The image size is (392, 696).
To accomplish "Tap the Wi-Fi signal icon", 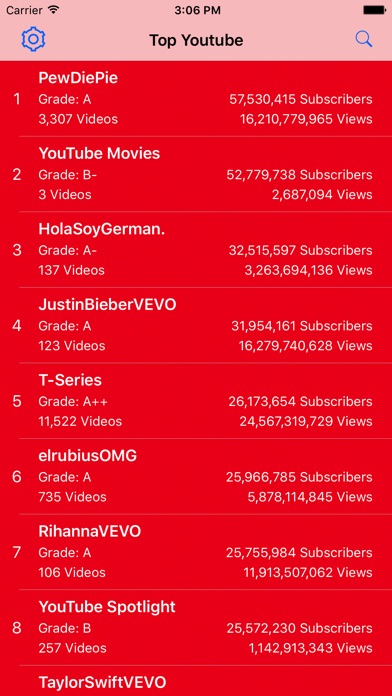I will pos(54,9).
